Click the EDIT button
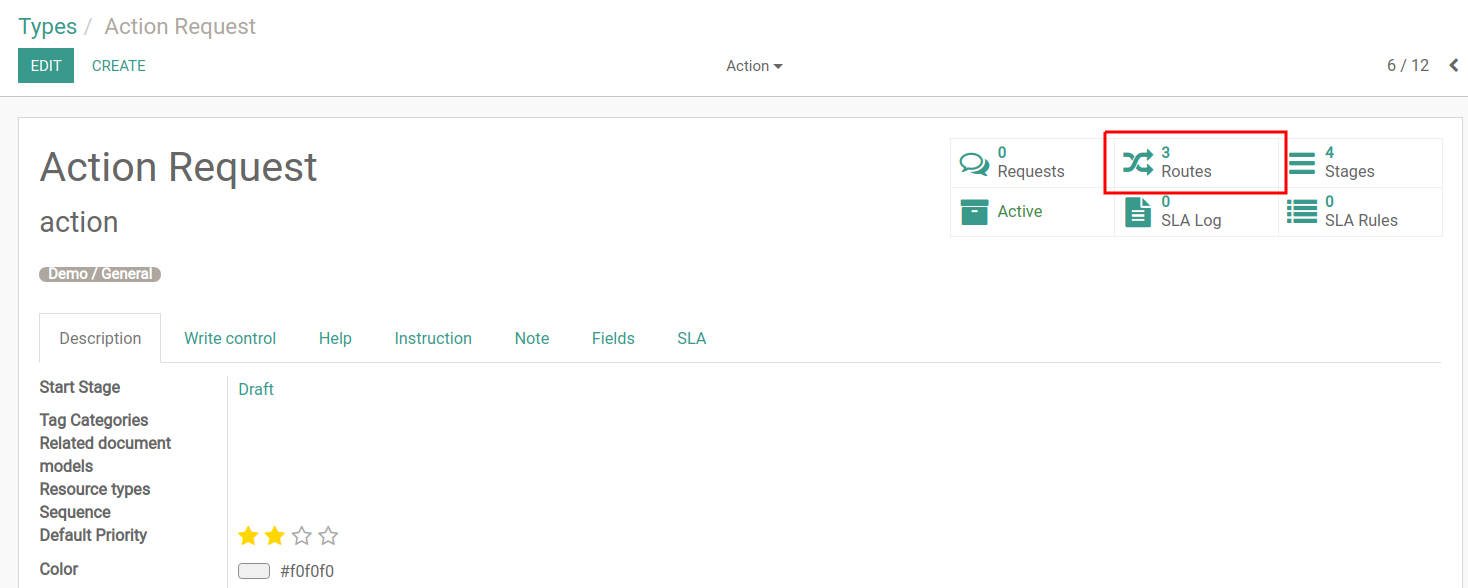The height and width of the screenshot is (588, 1468). pos(46,66)
